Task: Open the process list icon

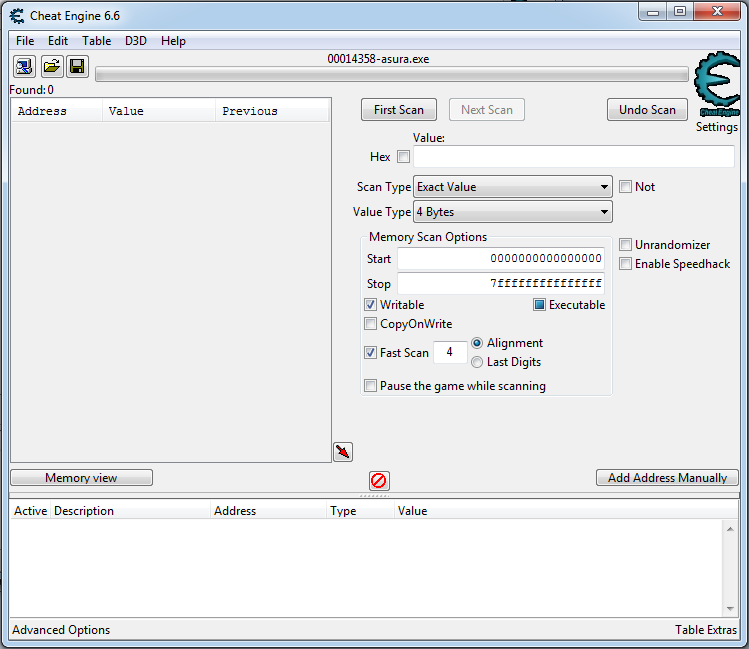Action: 24,66
